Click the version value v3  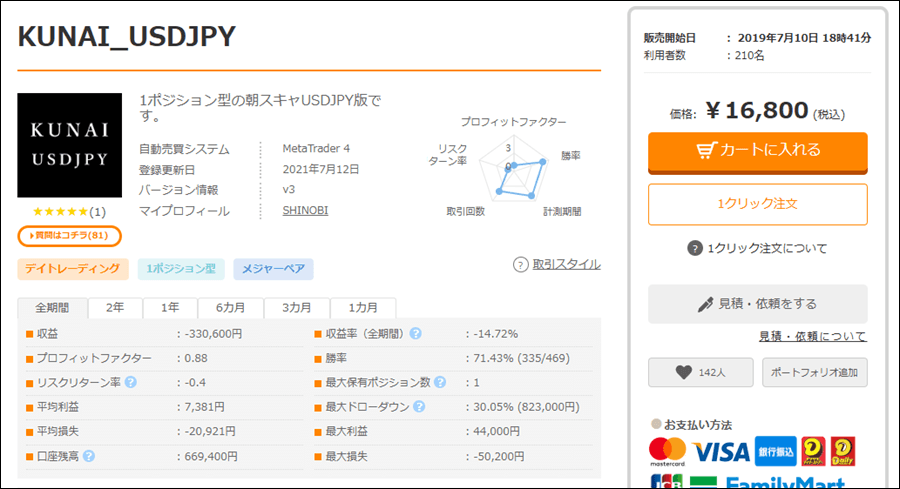pyautogui.click(x=289, y=189)
